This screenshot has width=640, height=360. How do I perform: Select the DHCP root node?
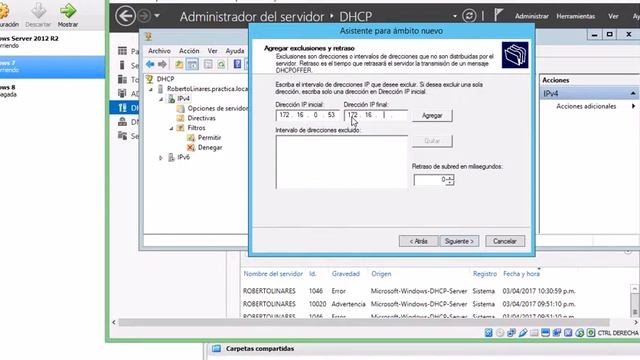pos(165,79)
